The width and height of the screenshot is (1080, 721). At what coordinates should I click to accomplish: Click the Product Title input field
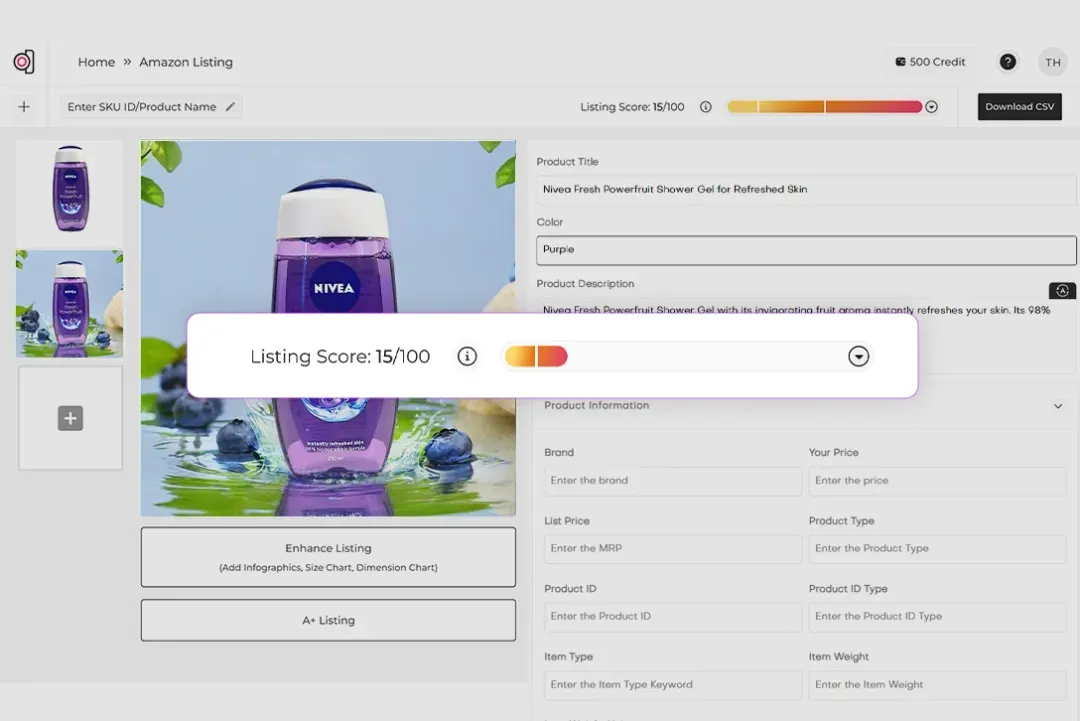tap(806, 189)
